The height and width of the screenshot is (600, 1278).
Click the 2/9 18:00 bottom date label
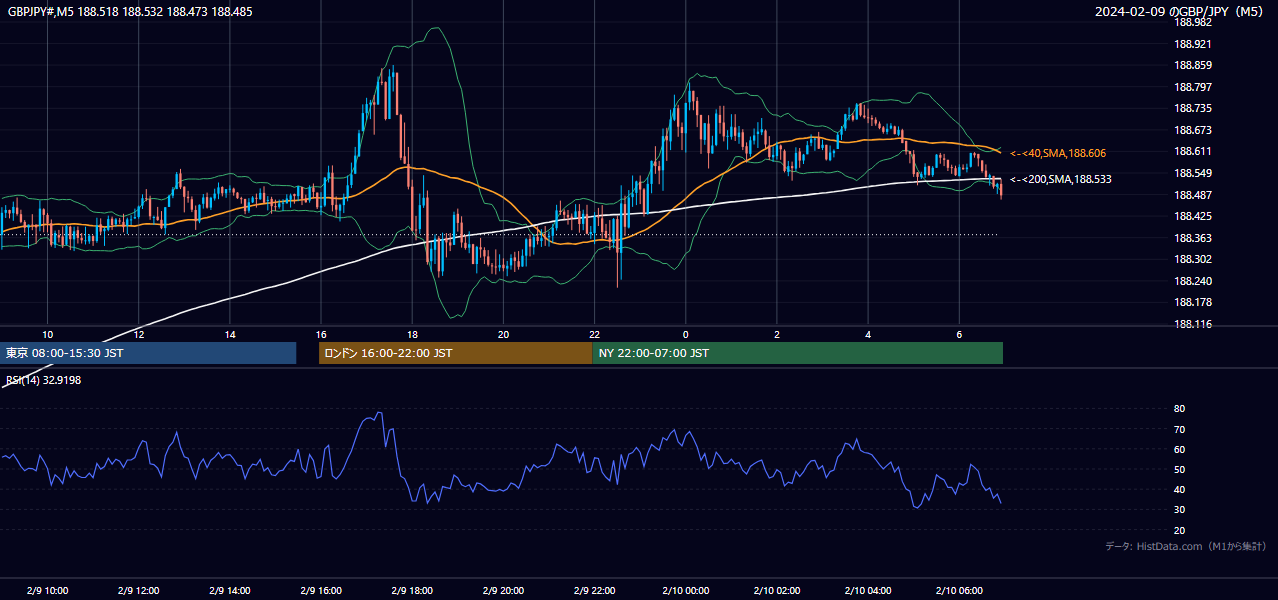click(x=412, y=591)
